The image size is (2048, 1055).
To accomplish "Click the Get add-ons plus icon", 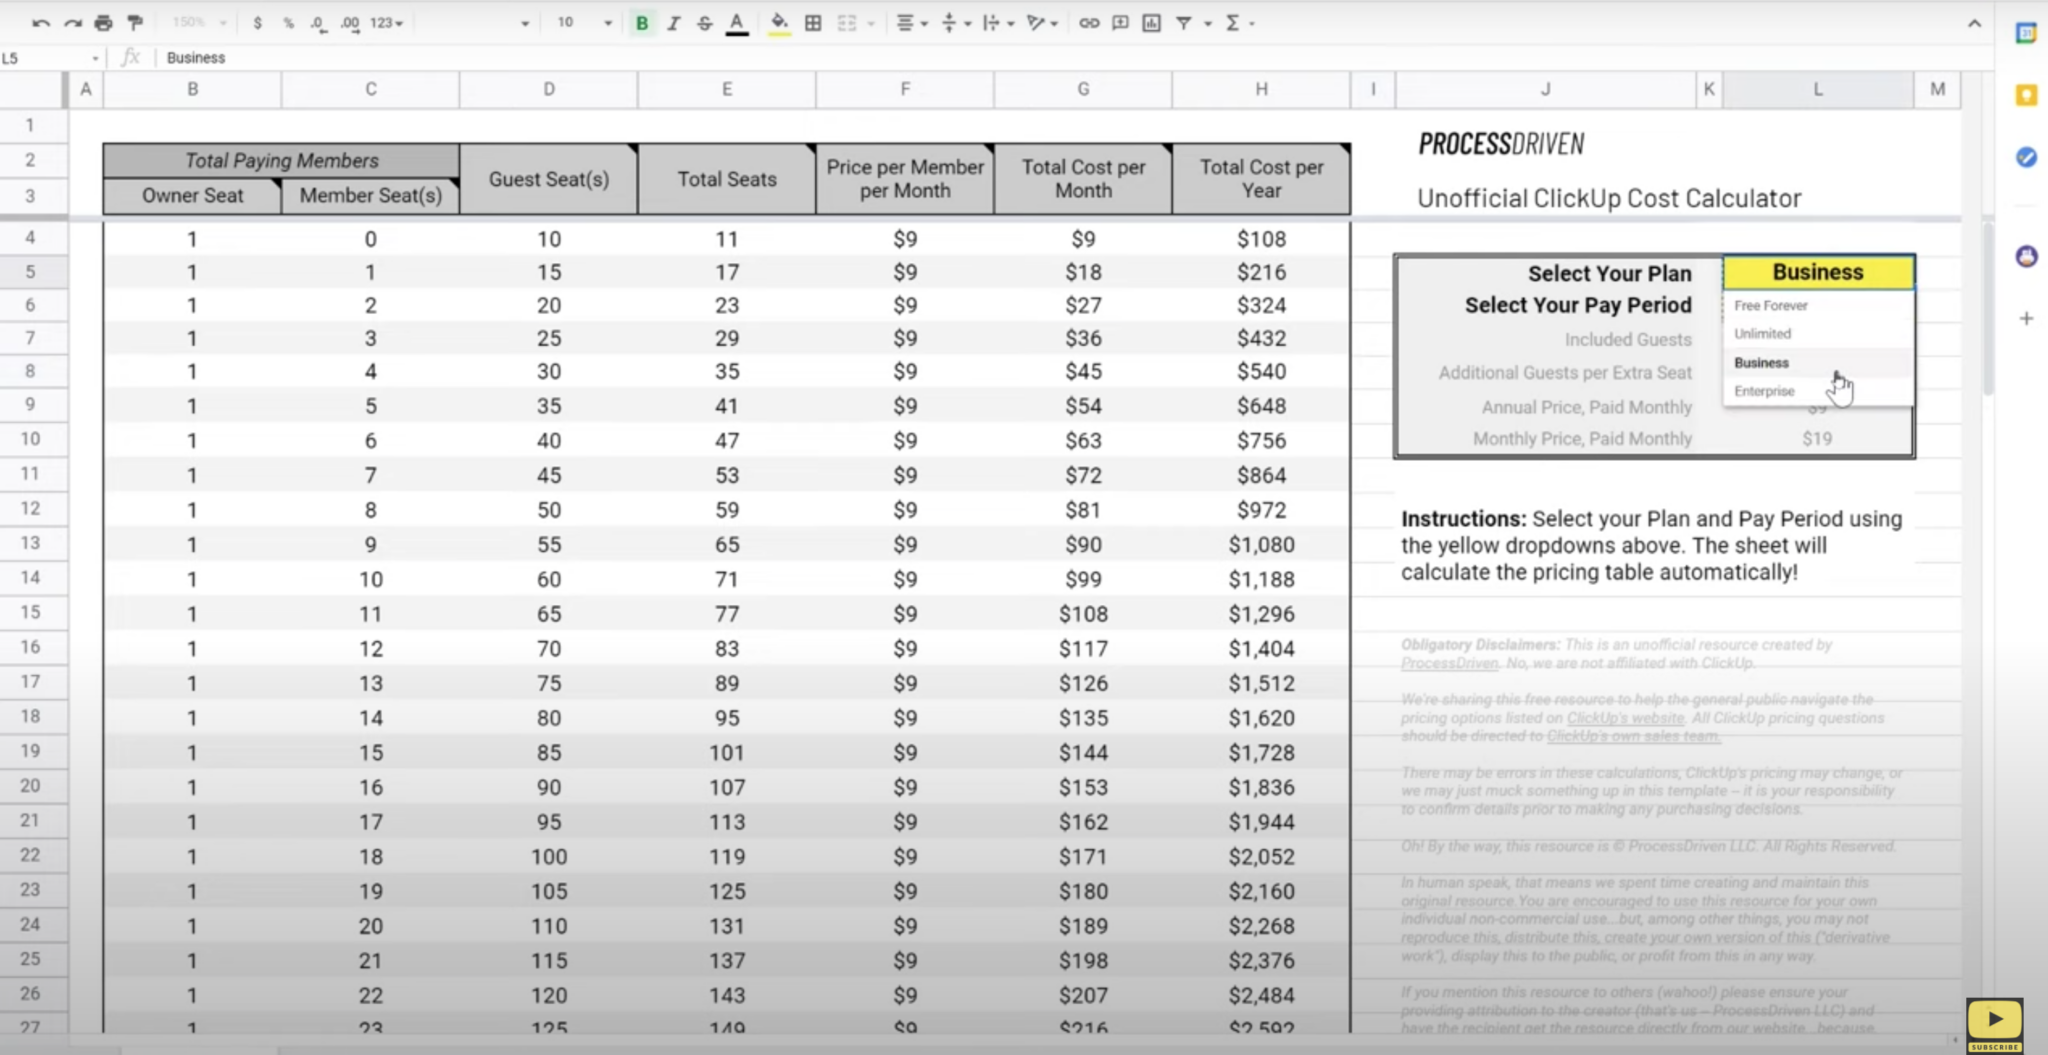I will (2026, 318).
